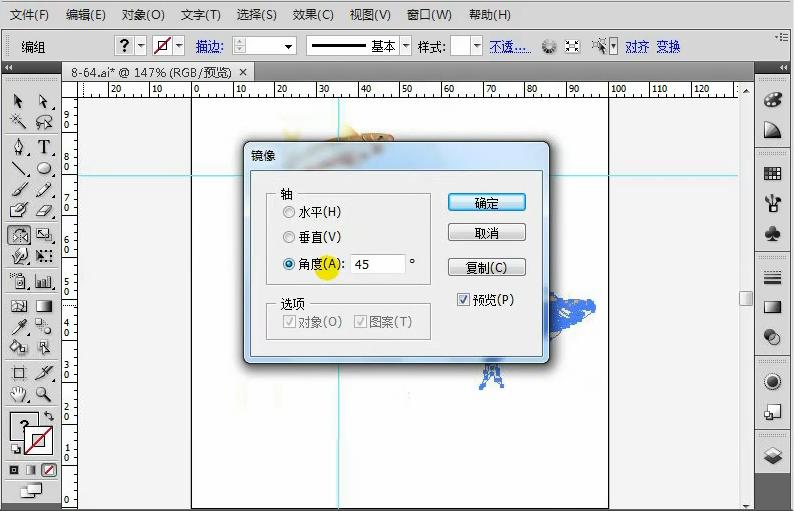Set paint mode to Color in toolbox
The width and height of the screenshot is (794, 511).
pyautogui.click(x=14, y=470)
